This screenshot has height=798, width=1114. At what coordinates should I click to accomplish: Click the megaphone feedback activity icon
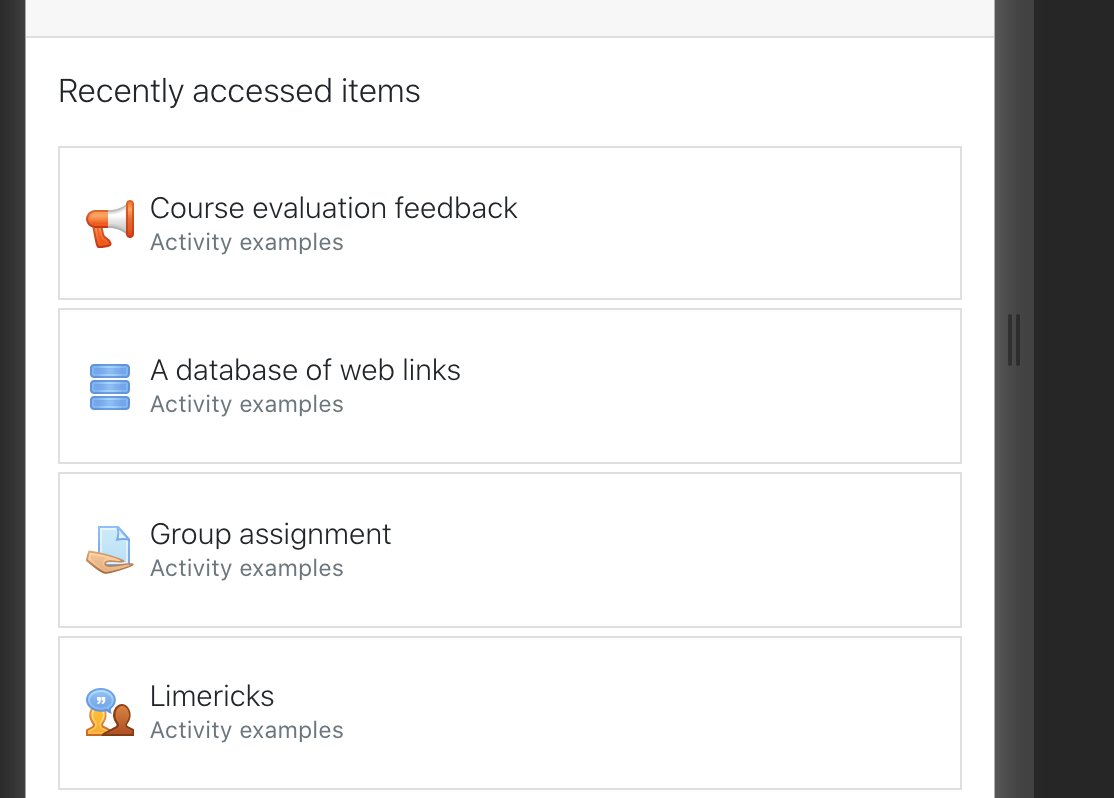[110, 224]
